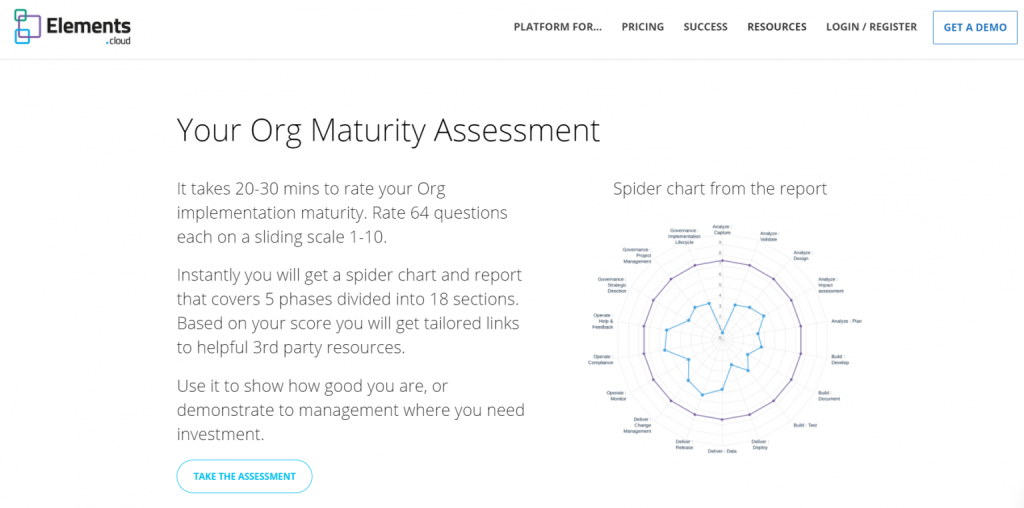Select the Deliver : Data chart label
The height and width of the screenshot is (508, 1024).
point(722,451)
